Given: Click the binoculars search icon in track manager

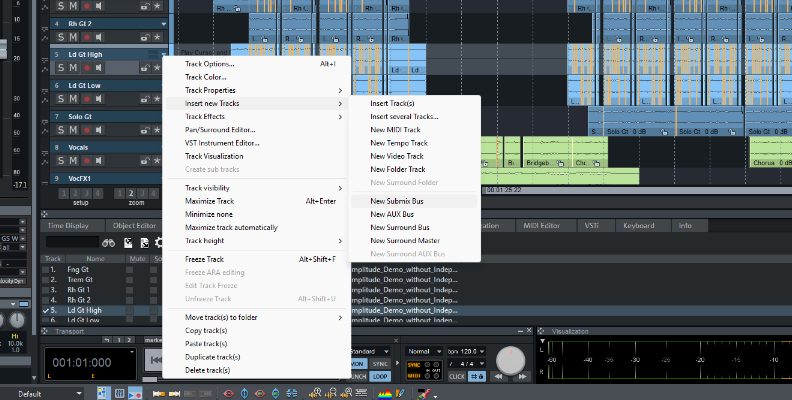Looking at the screenshot, I should (x=109, y=242).
